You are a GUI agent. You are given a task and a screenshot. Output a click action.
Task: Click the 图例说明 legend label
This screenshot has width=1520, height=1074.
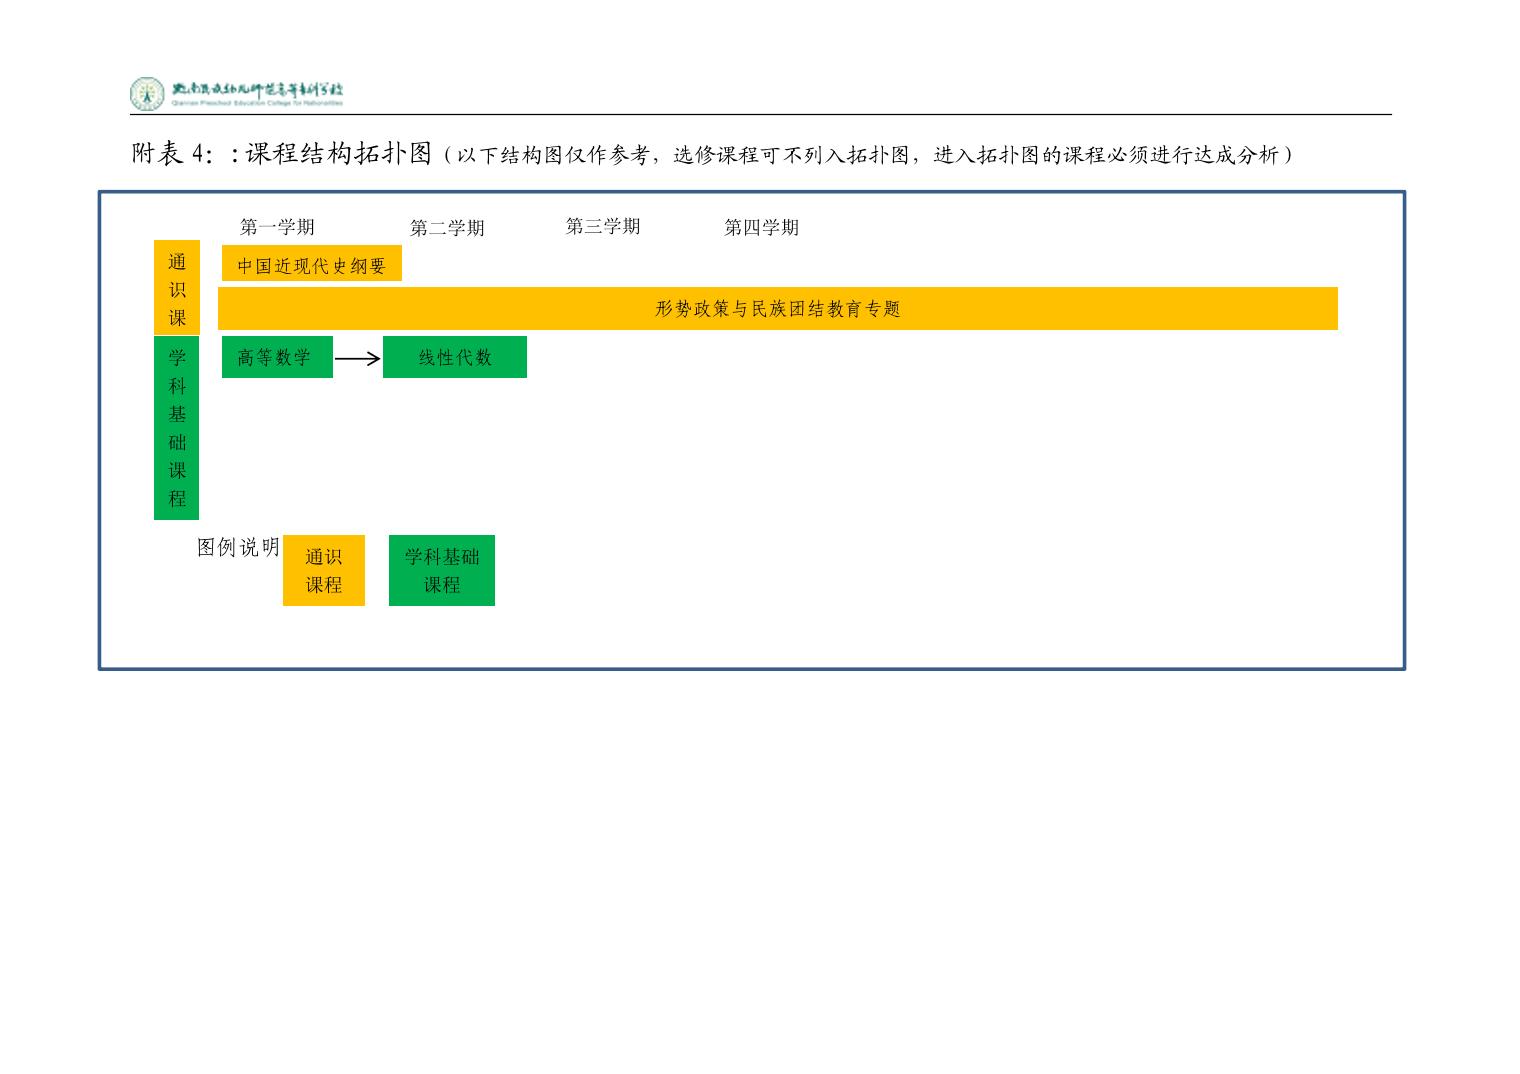click(238, 547)
